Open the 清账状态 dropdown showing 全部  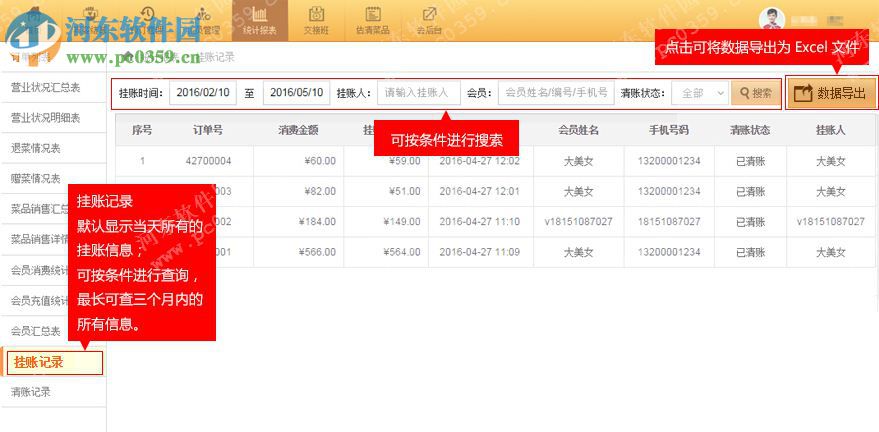coord(700,93)
